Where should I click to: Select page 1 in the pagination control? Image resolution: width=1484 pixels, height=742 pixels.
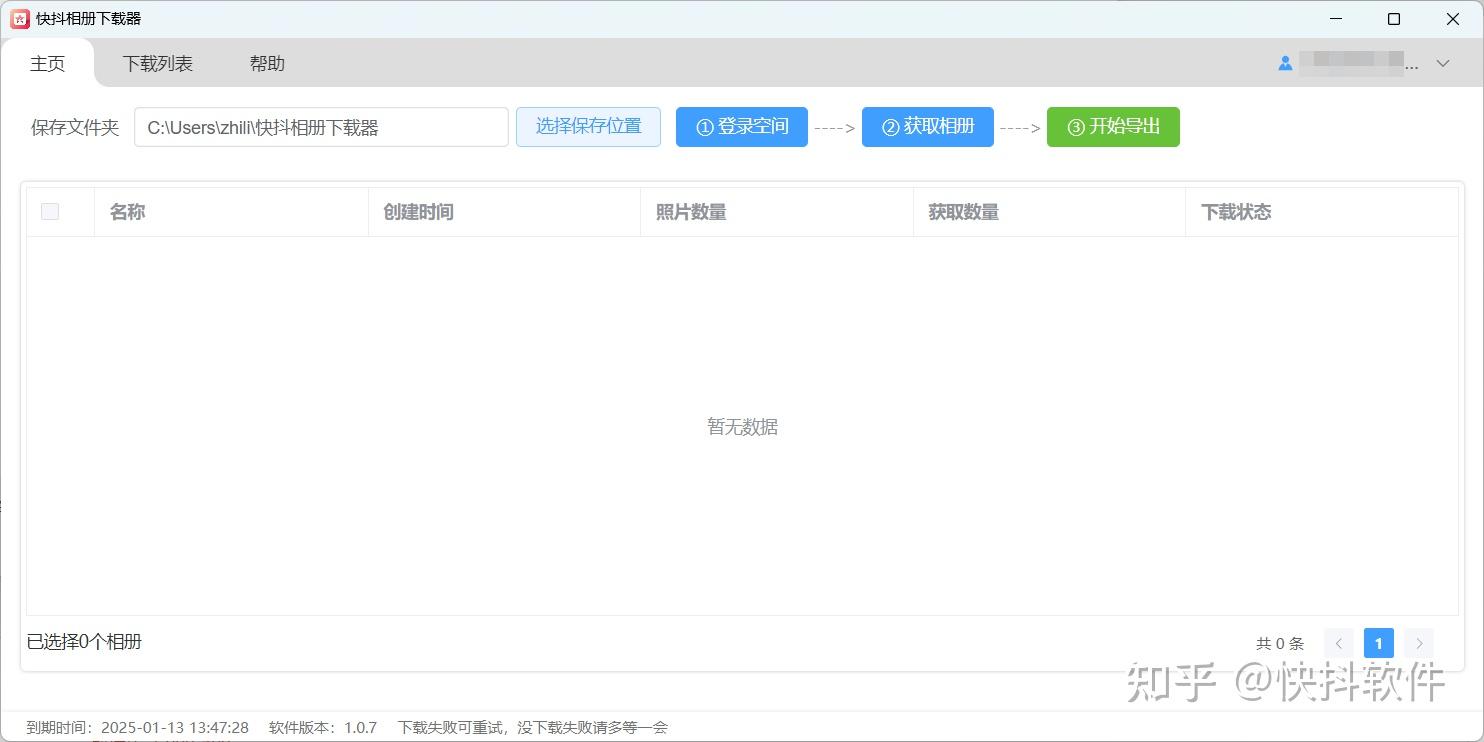point(1378,643)
